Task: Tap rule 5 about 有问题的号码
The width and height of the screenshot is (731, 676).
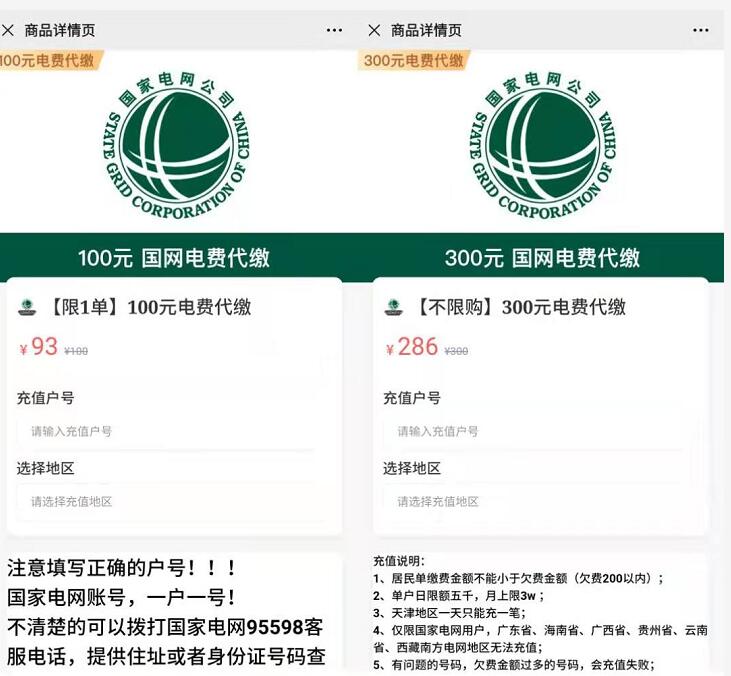Action: pos(515,665)
